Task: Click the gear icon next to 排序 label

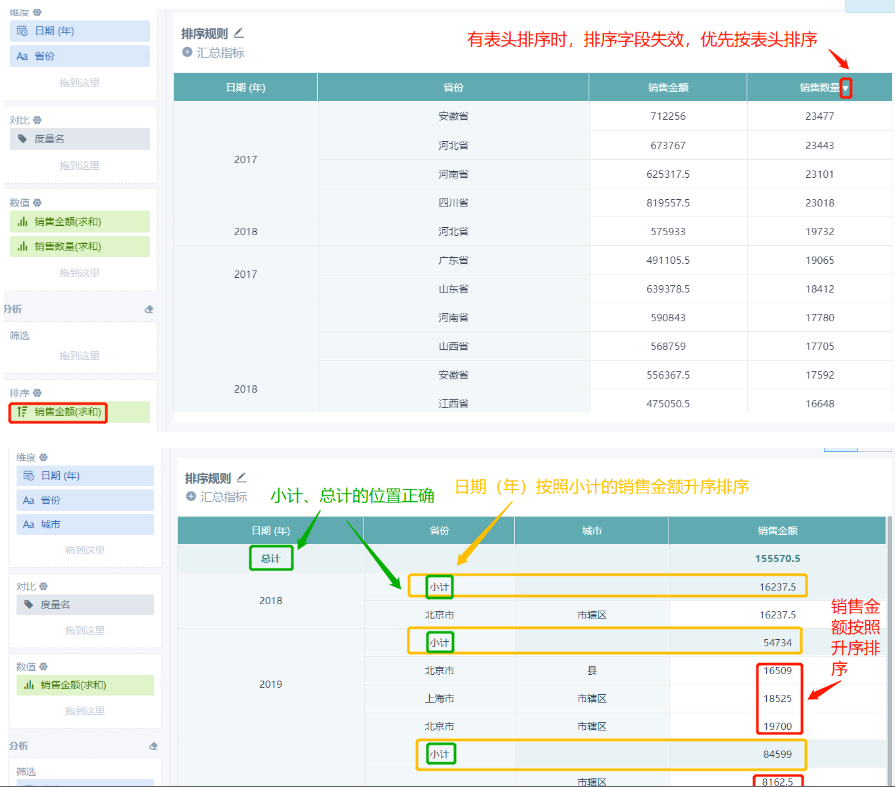Action: (x=38, y=393)
